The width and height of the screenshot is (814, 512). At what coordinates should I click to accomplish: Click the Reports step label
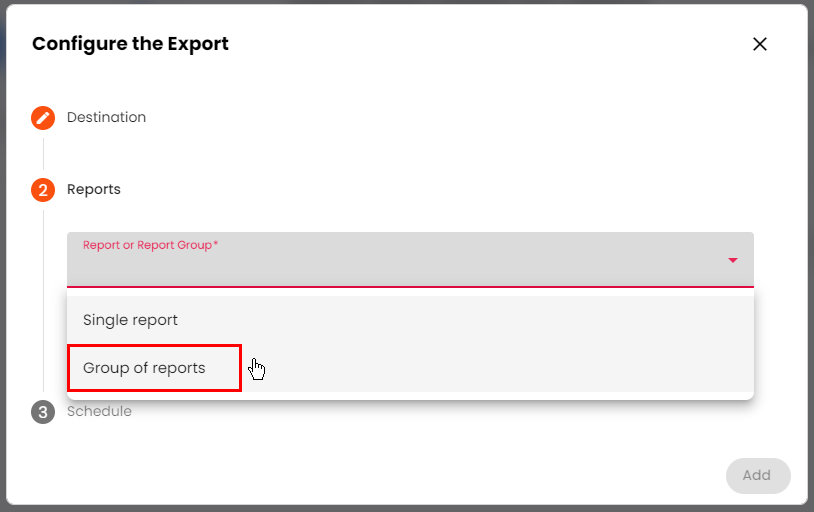tap(94, 190)
